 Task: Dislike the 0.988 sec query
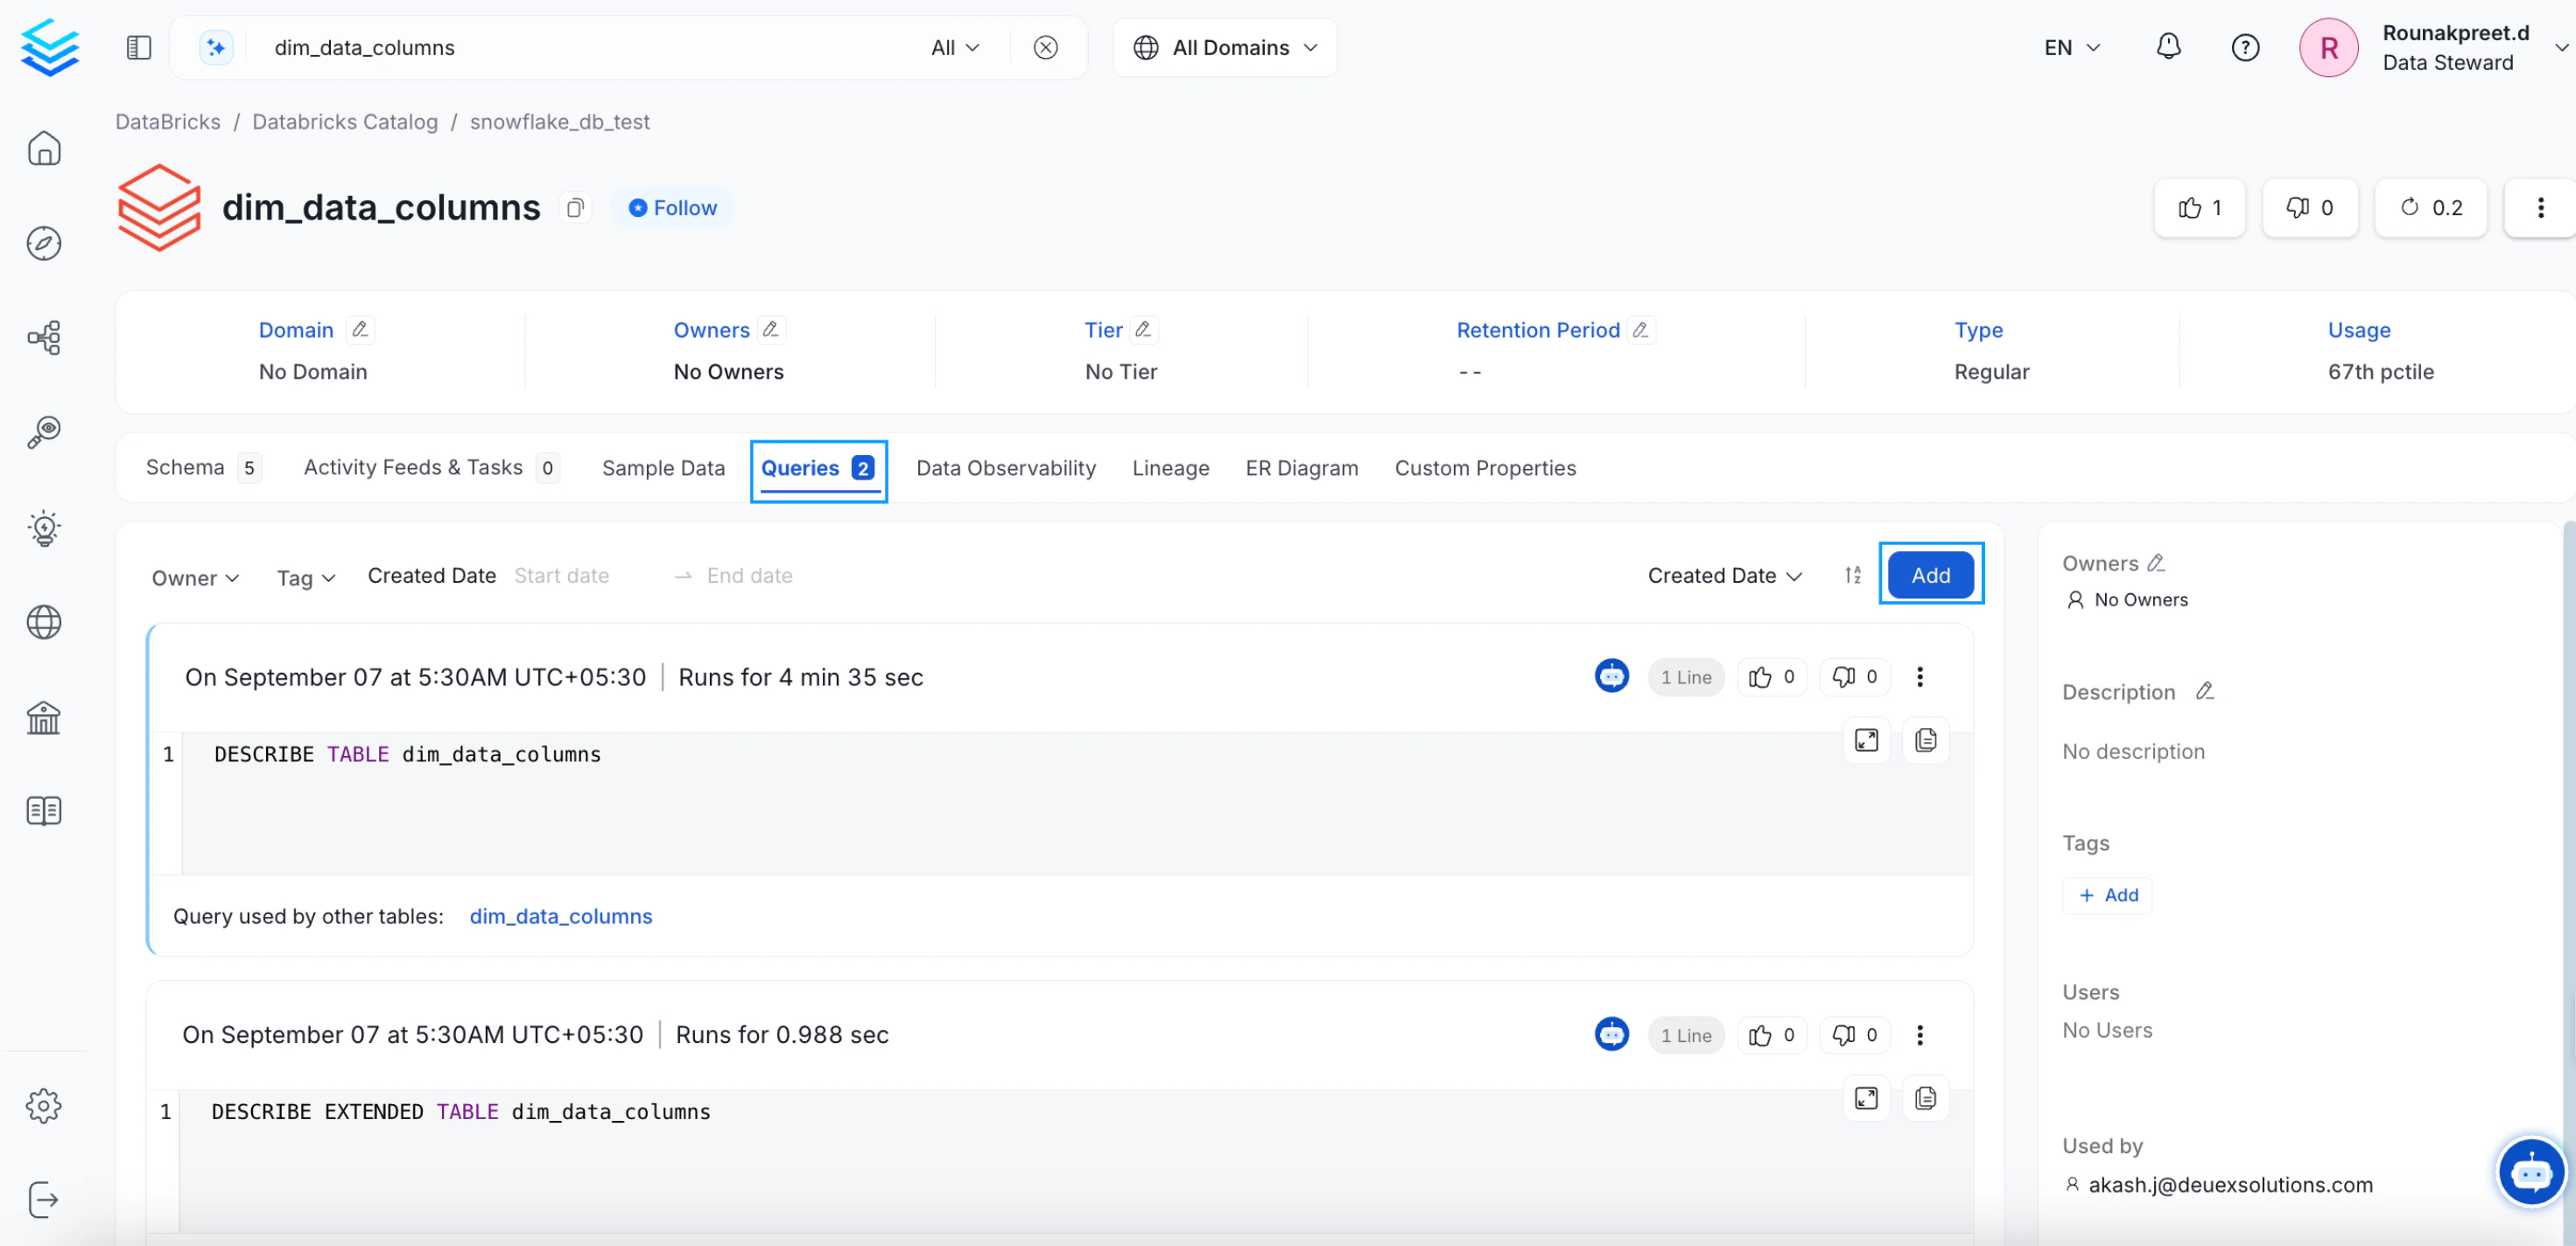coord(1854,1035)
